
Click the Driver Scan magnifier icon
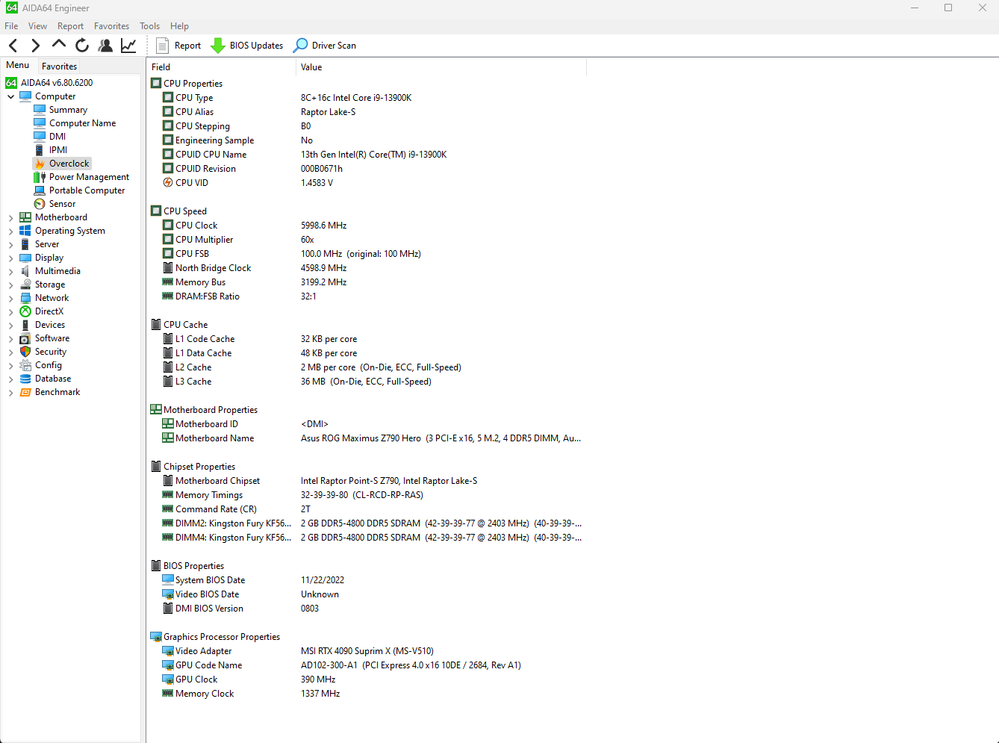tap(300, 45)
